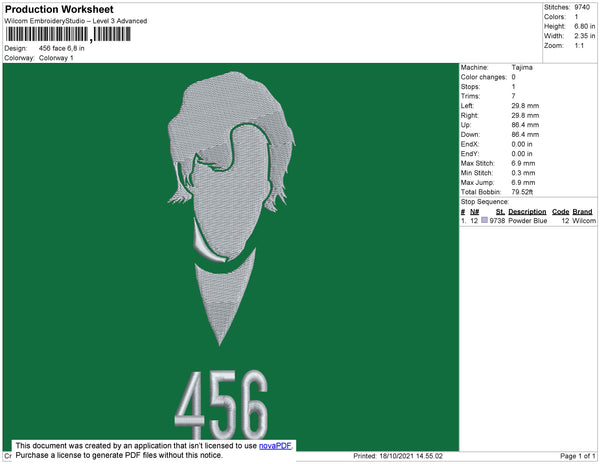Select the Machine value Tajima
The width and height of the screenshot is (600, 464).
[522, 67]
